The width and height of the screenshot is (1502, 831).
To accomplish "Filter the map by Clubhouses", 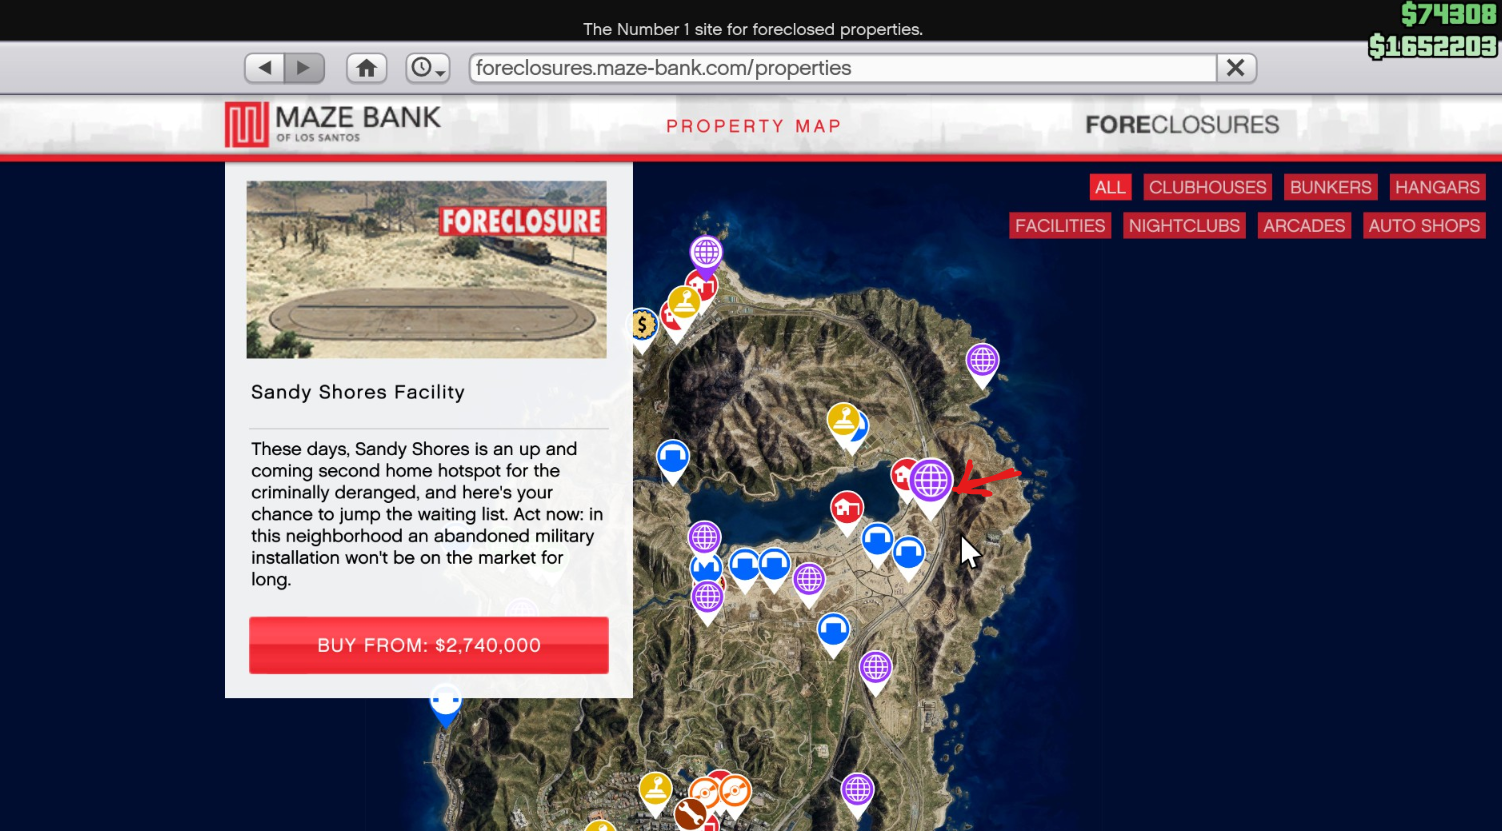I will click(1207, 187).
